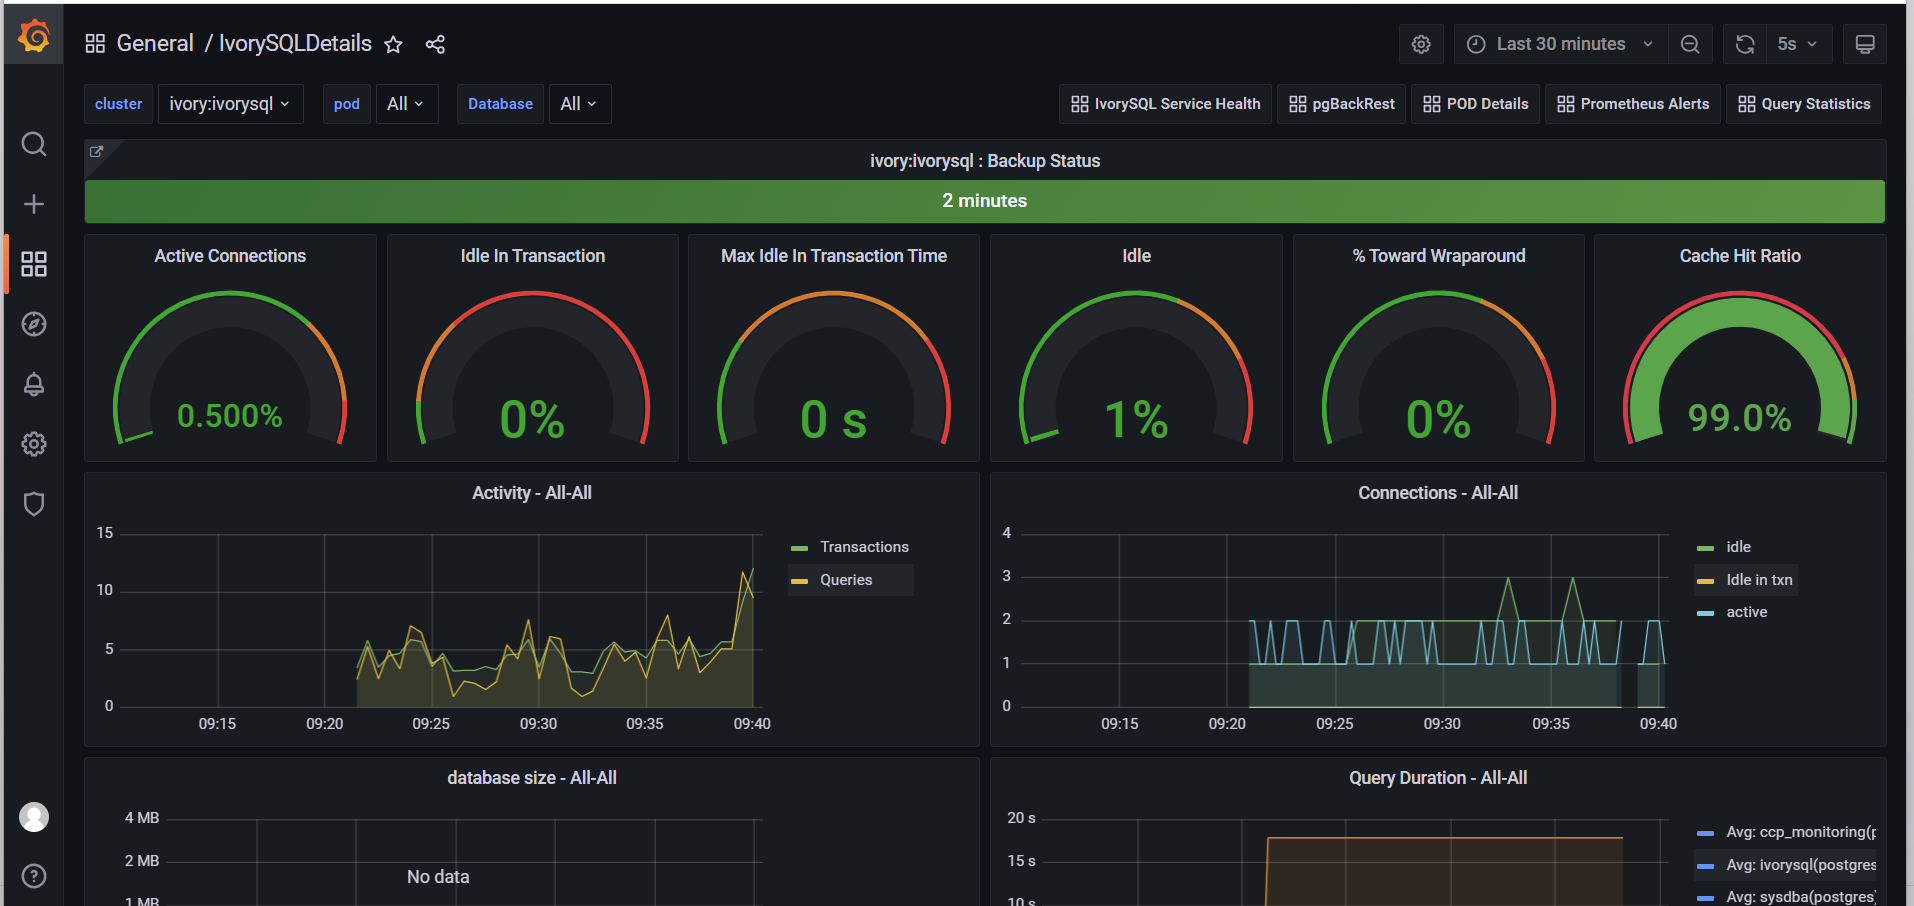Open the IvorySQL Service Health dashboard
This screenshot has height=906, width=1914.
pos(1165,104)
